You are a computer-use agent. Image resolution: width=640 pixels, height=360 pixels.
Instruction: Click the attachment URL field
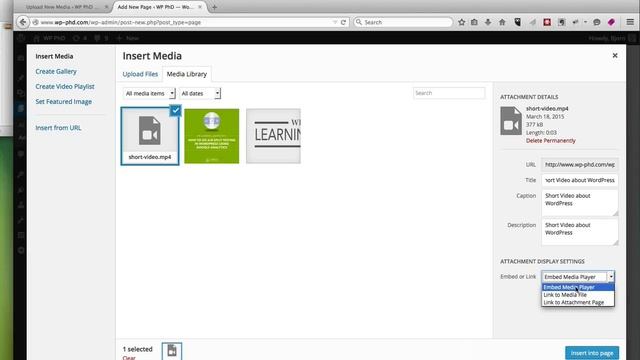coord(580,164)
